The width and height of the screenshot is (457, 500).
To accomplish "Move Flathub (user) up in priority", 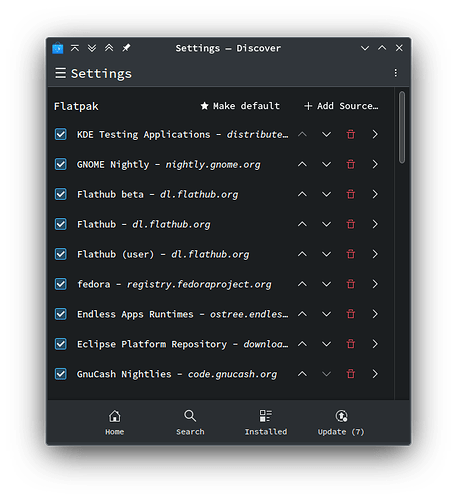I will pos(302,254).
